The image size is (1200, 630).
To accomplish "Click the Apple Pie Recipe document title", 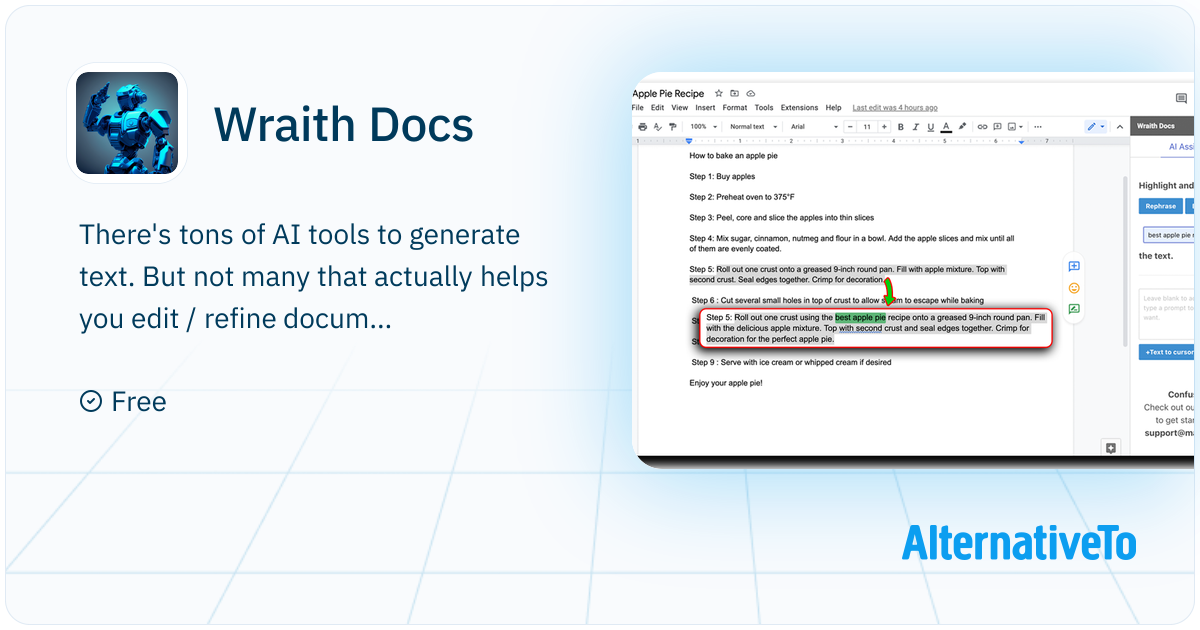I will click(x=668, y=94).
